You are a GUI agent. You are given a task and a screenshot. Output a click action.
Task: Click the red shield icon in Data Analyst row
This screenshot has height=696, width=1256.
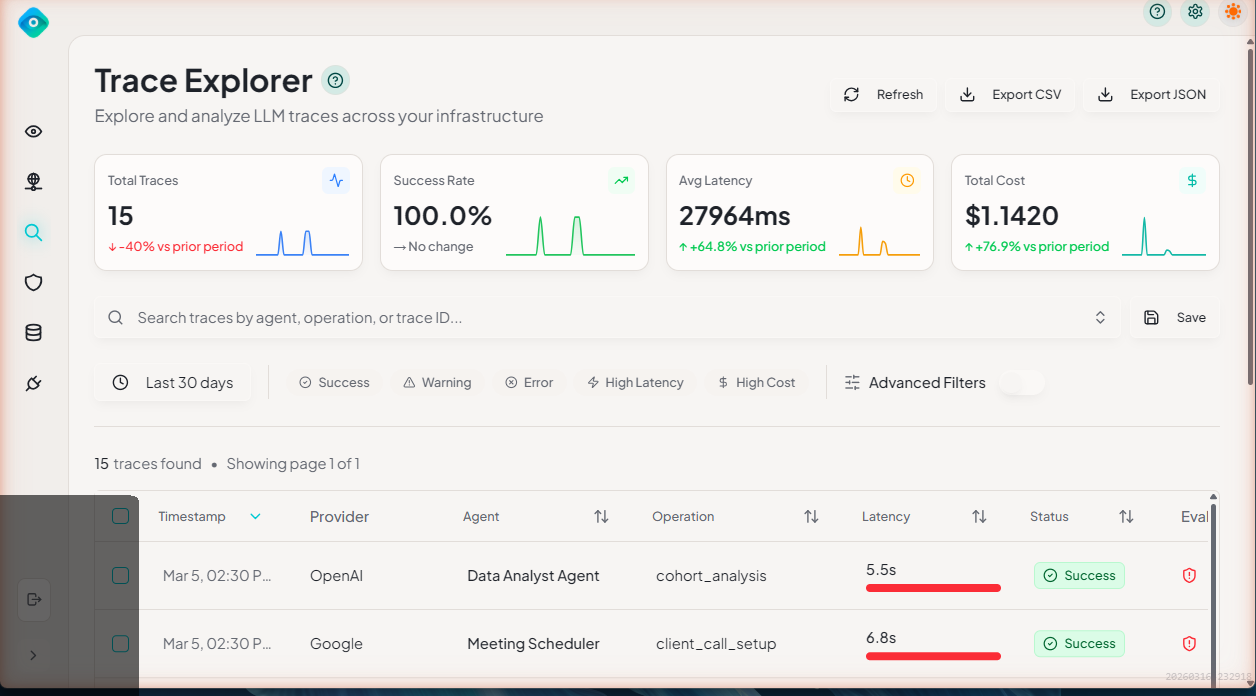coord(1189,576)
